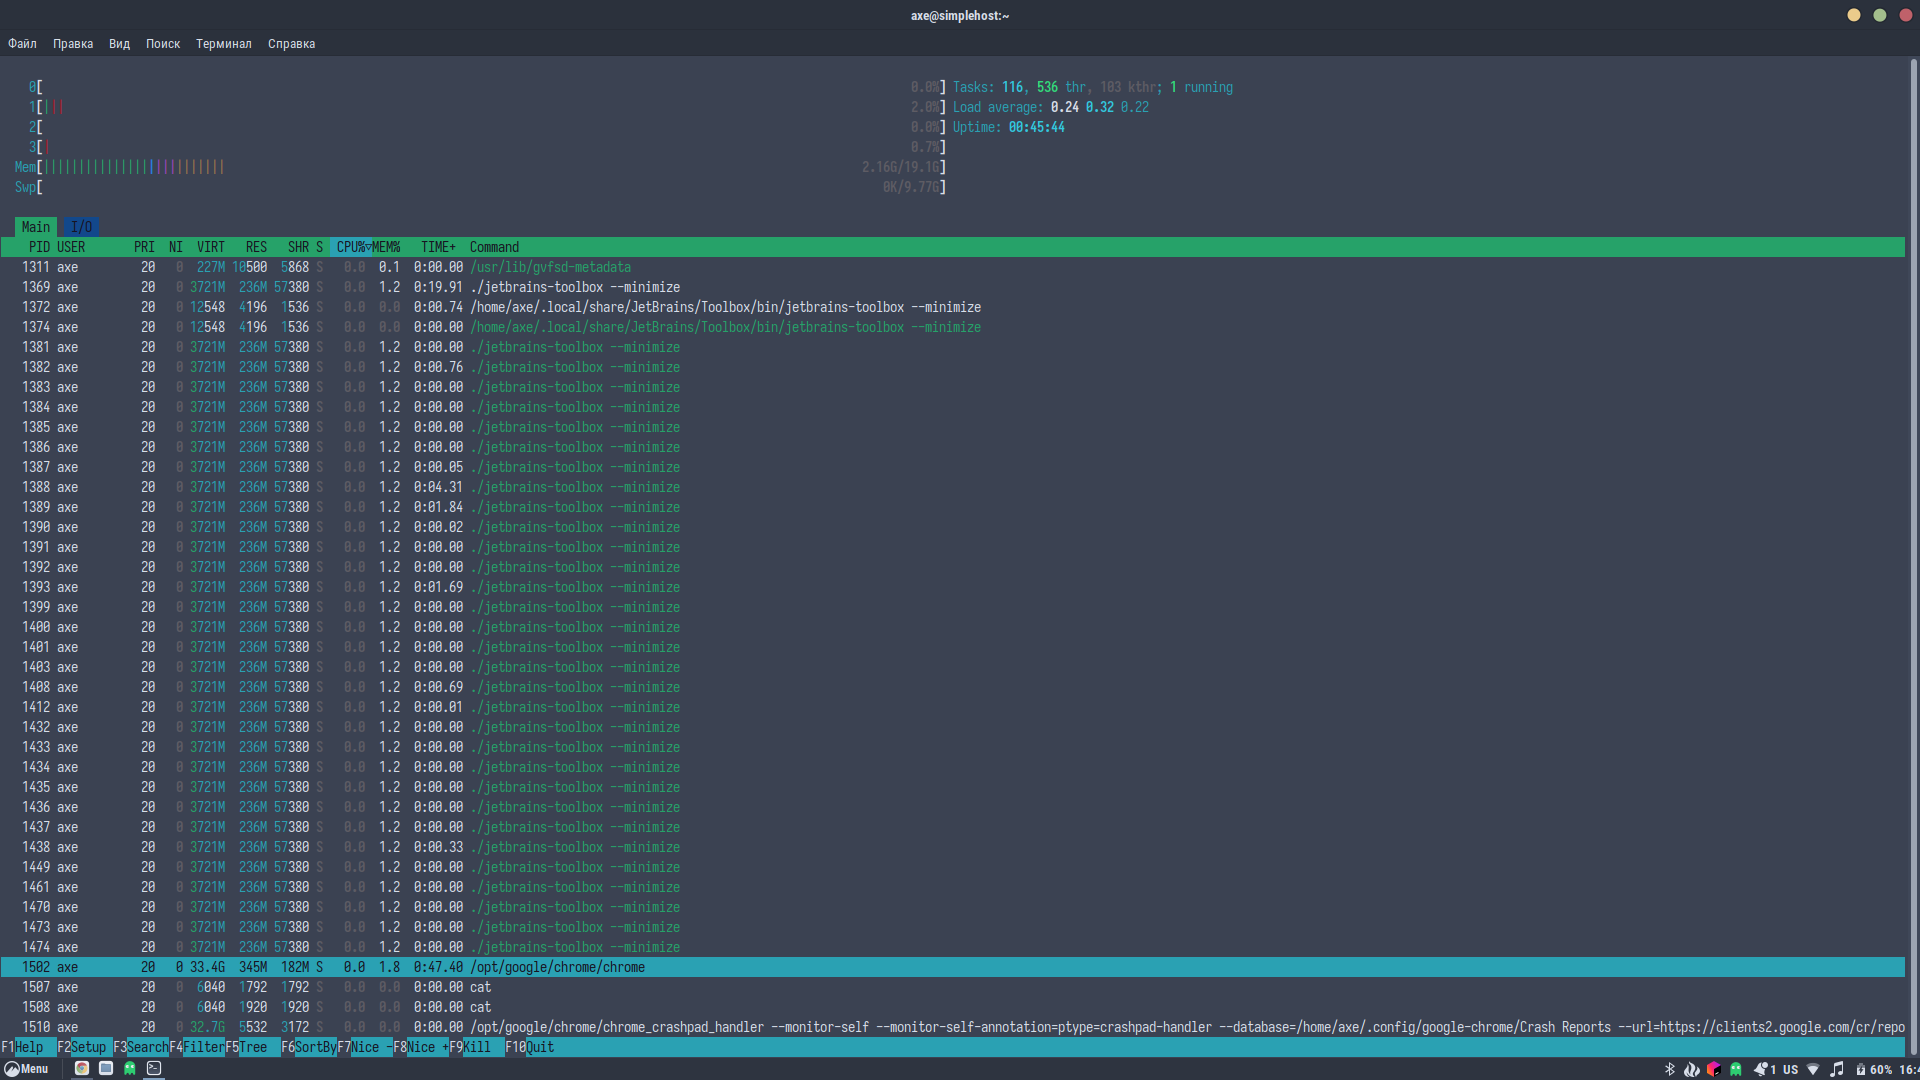Select process row PID 1408

pyautogui.click(x=952, y=687)
